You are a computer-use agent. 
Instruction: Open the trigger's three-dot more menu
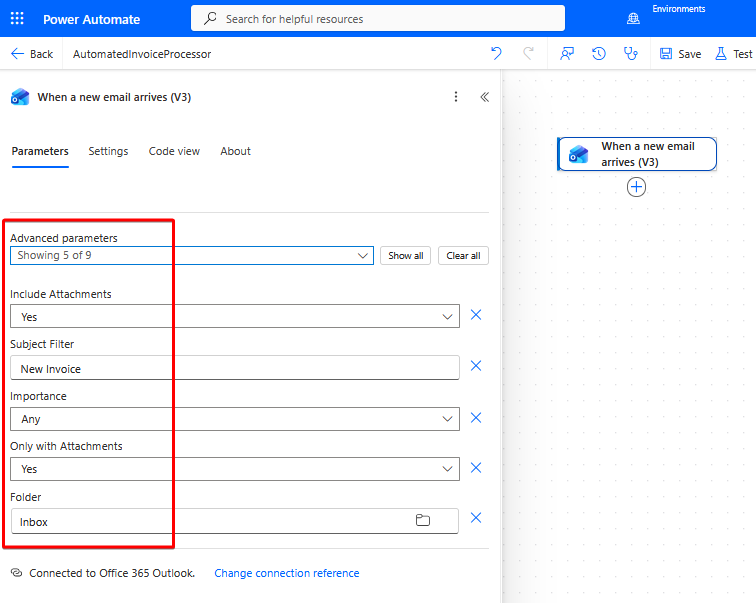point(456,97)
